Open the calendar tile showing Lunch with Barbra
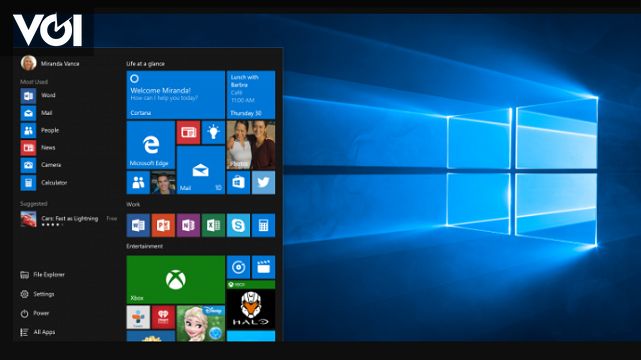The width and height of the screenshot is (641, 360). 251,95
